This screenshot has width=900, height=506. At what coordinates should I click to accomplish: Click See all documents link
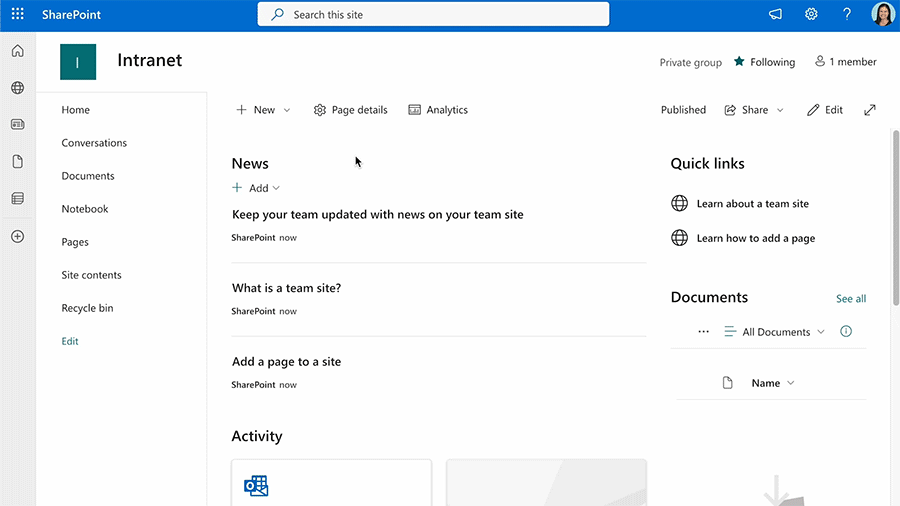[x=851, y=298]
